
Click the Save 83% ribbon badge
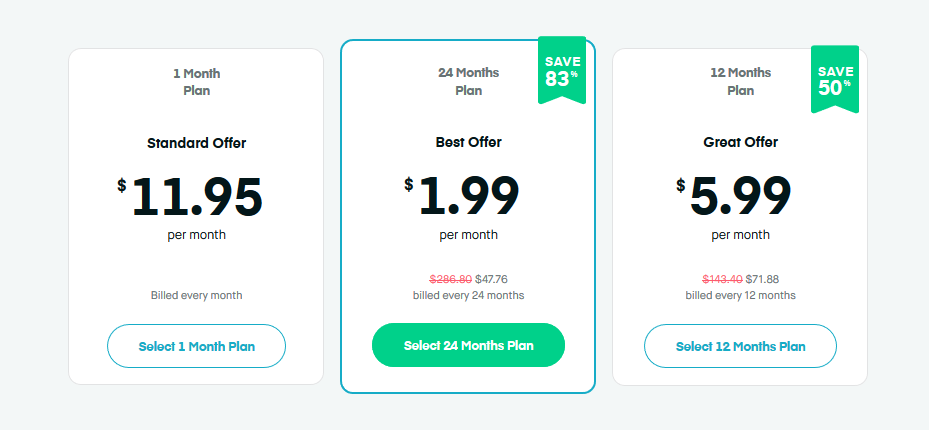562,70
